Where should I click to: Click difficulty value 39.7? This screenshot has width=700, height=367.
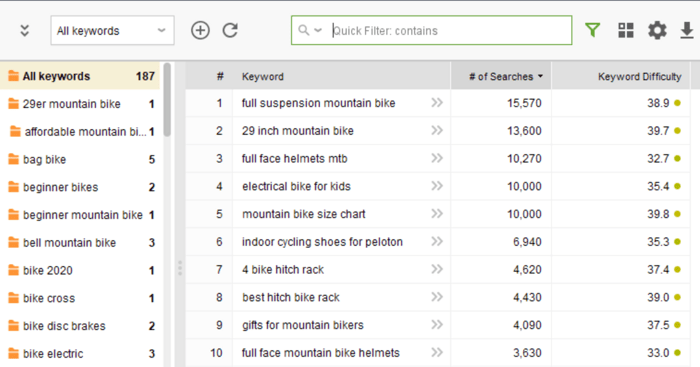(658, 131)
